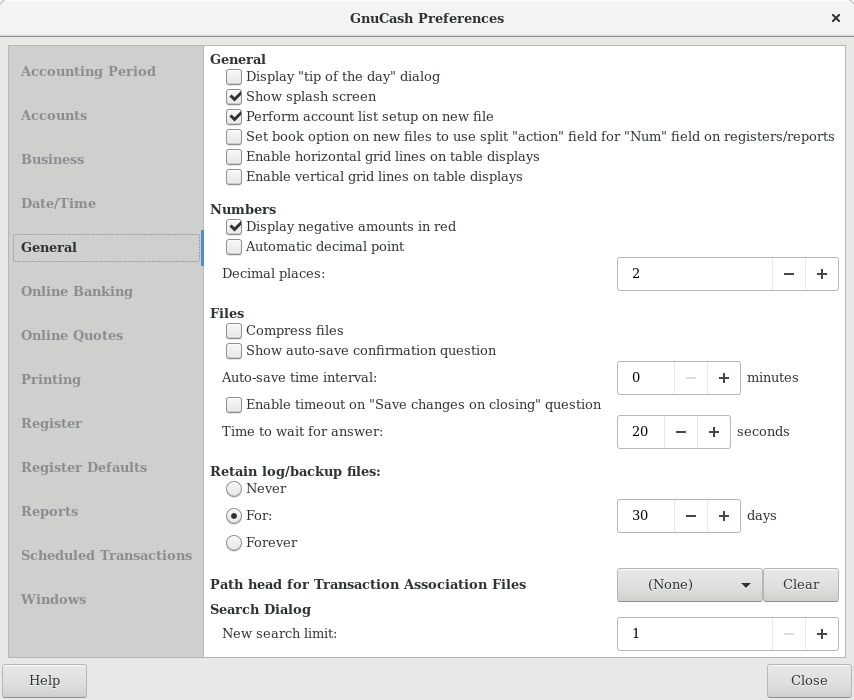Decrease the retain log files days
Screen dimensions: 854x700
pos(691,516)
